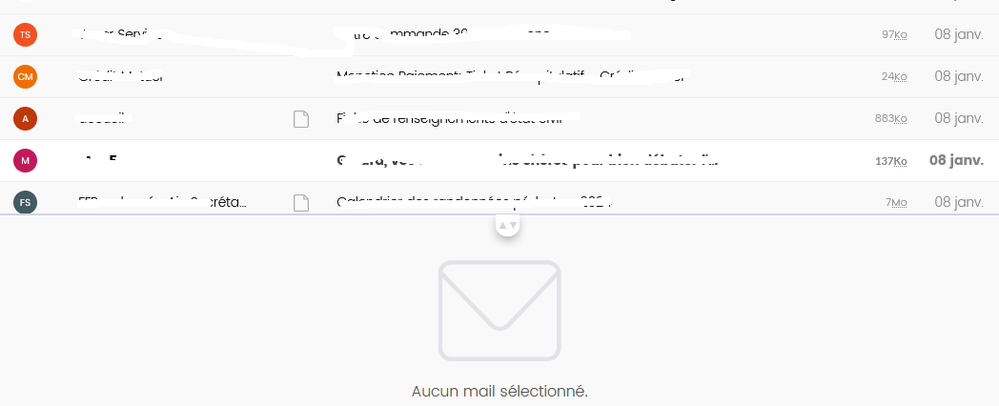Image resolution: width=999 pixels, height=406 pixels.
Task: Click the 7Mo size label
Action: click(896, 203)
